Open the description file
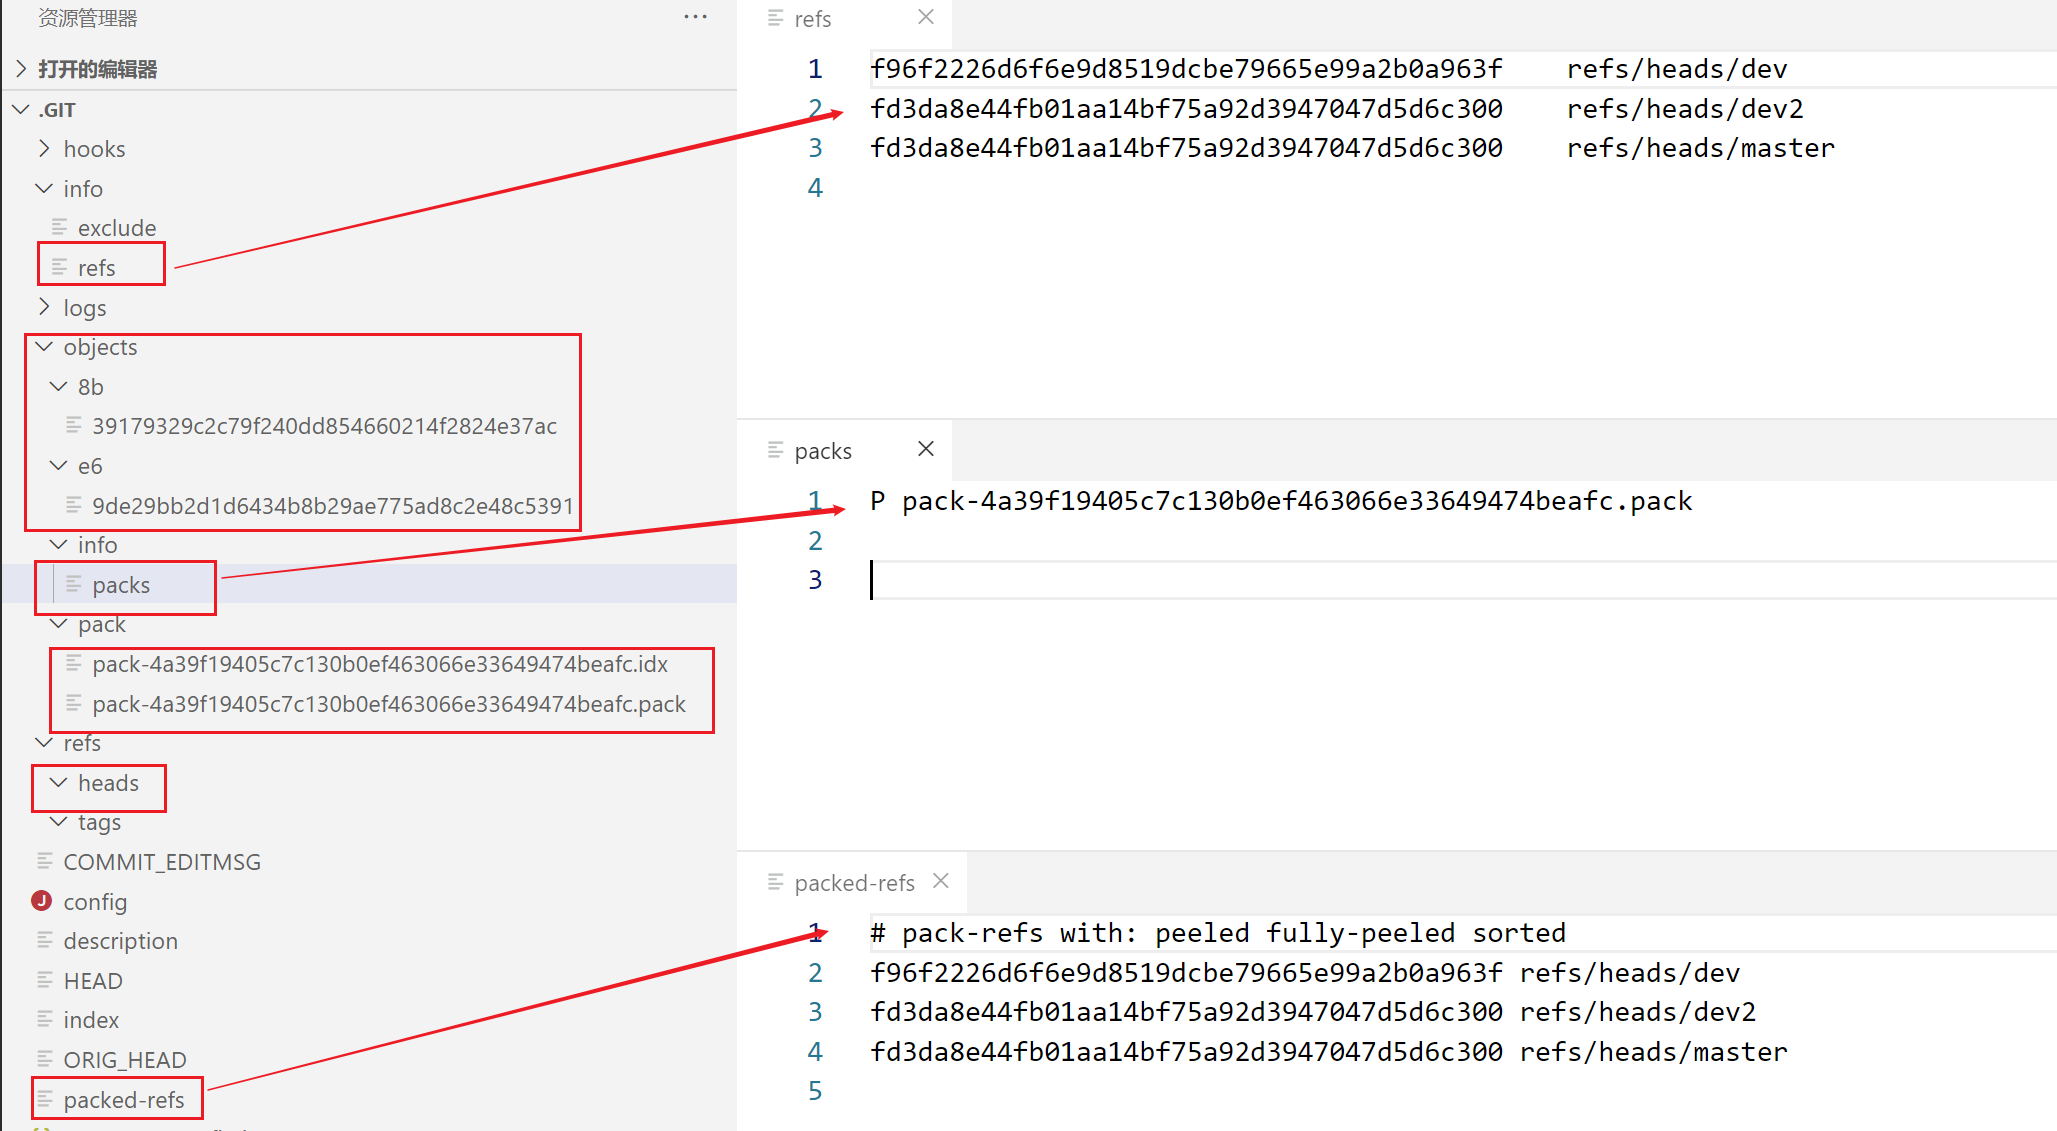This screenshot has width=2057, height=1131. [120, 941]
